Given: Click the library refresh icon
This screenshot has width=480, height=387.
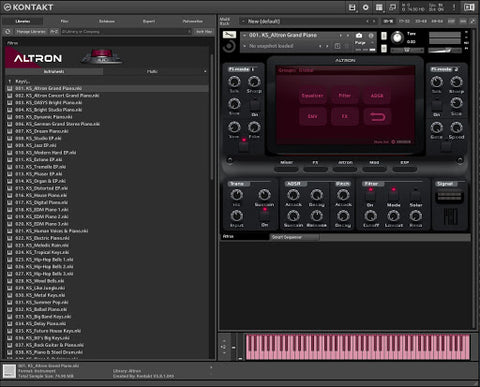Looking at the screenshot, I should (x=8, y=32).
